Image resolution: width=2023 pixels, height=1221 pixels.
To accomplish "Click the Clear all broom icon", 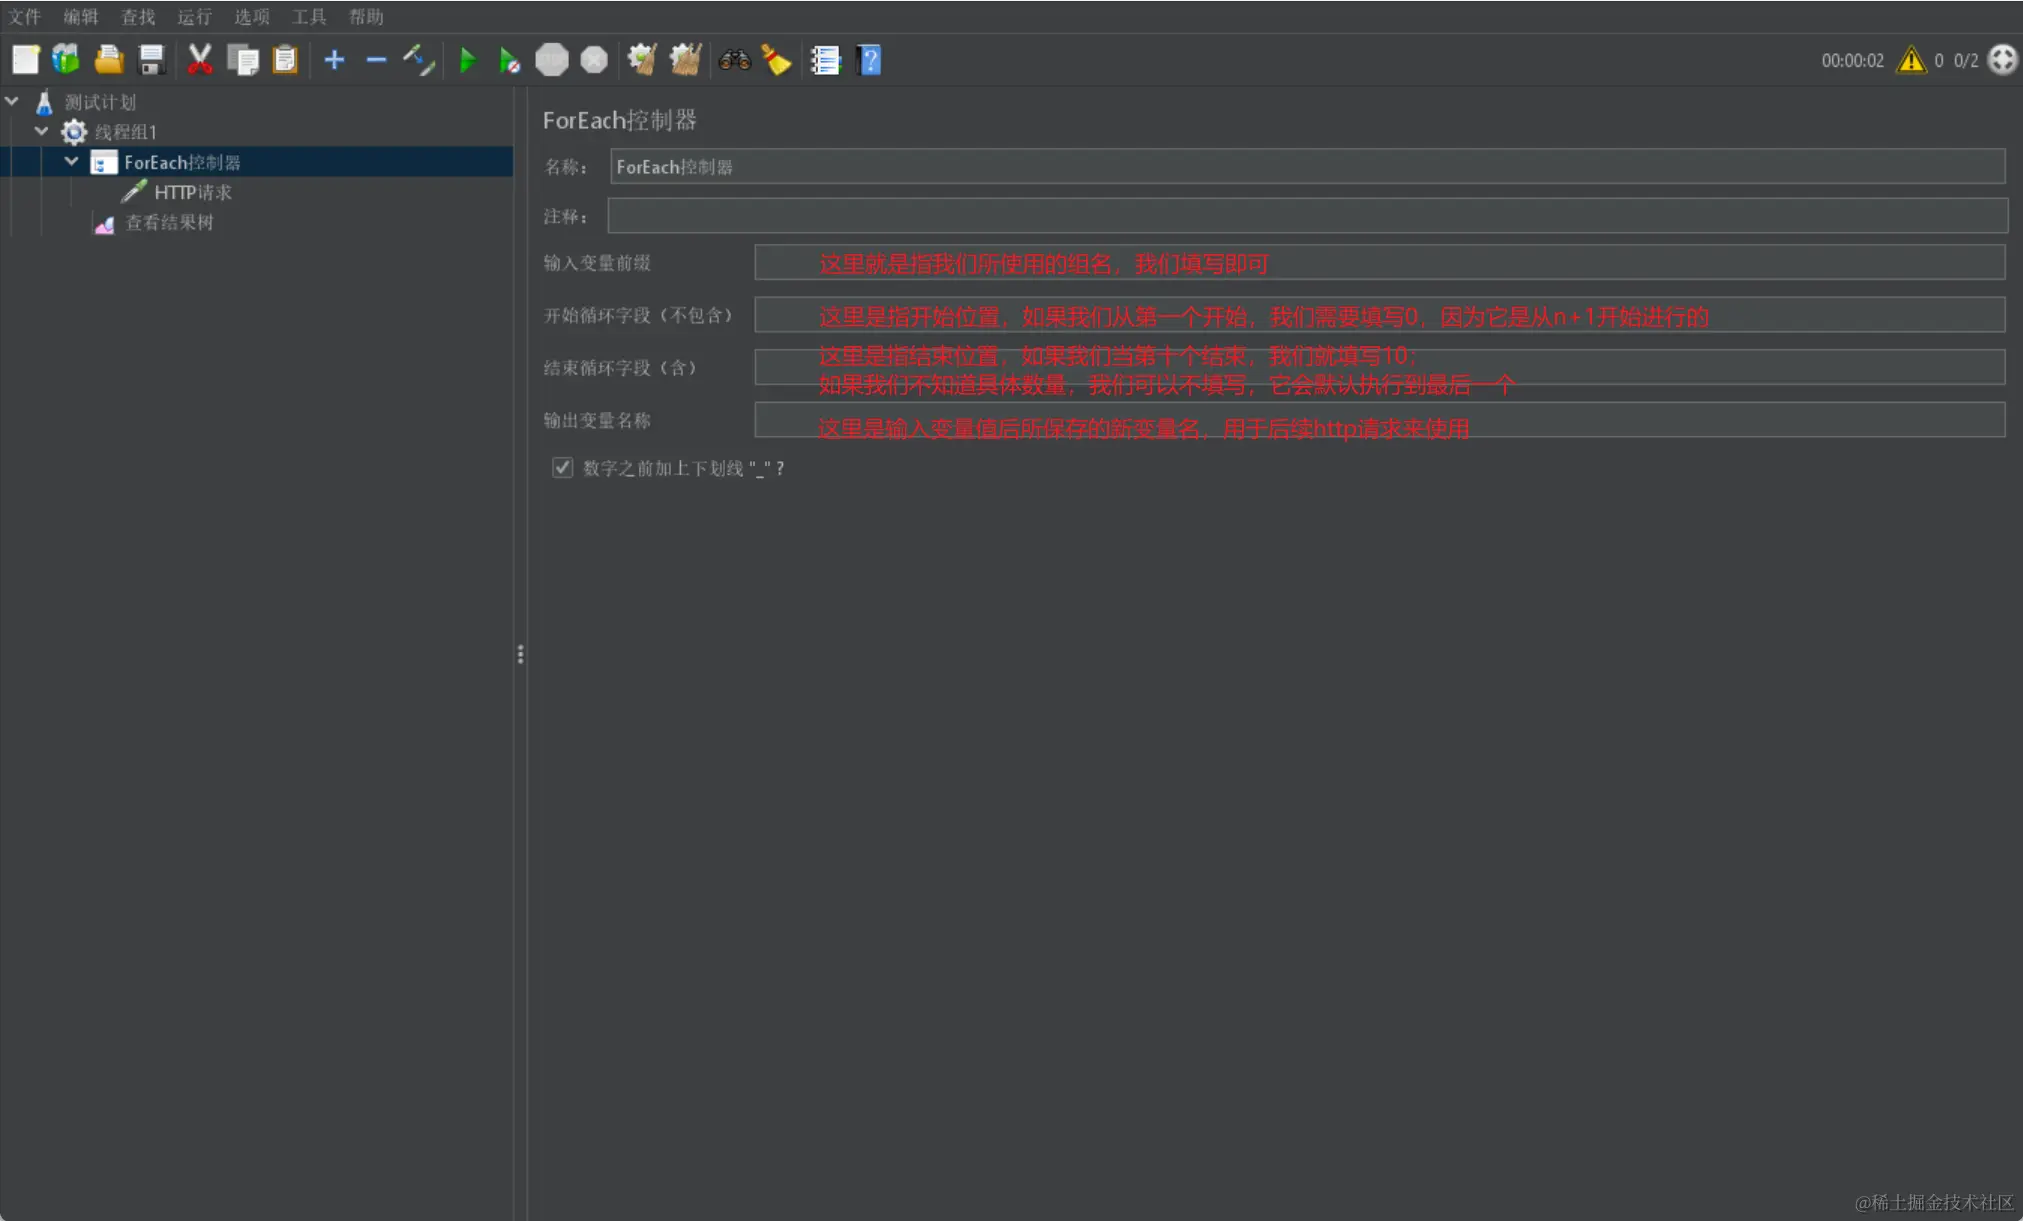I will (685, 61).
